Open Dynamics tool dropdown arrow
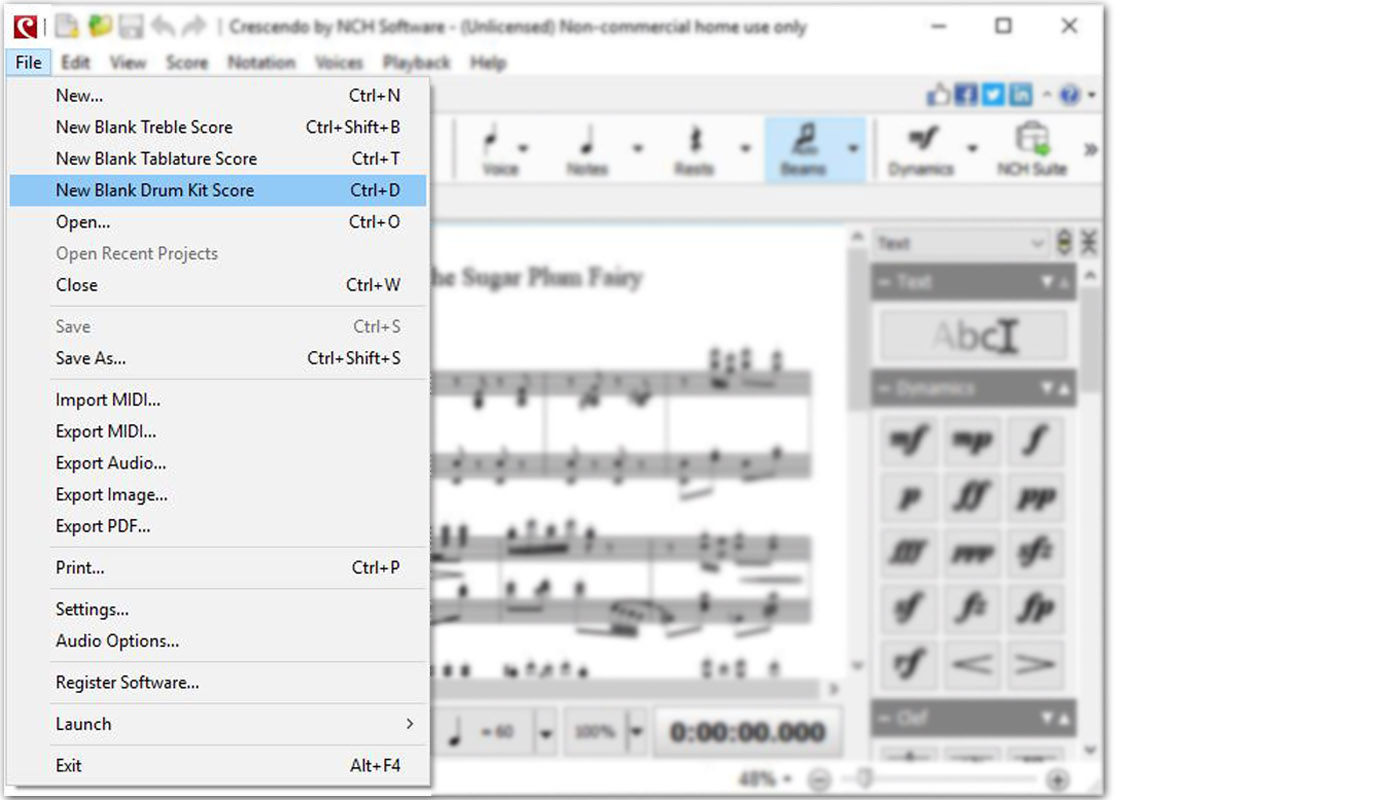The width and height of the screenshot is (1384, 800). click(x=972, y=149)
